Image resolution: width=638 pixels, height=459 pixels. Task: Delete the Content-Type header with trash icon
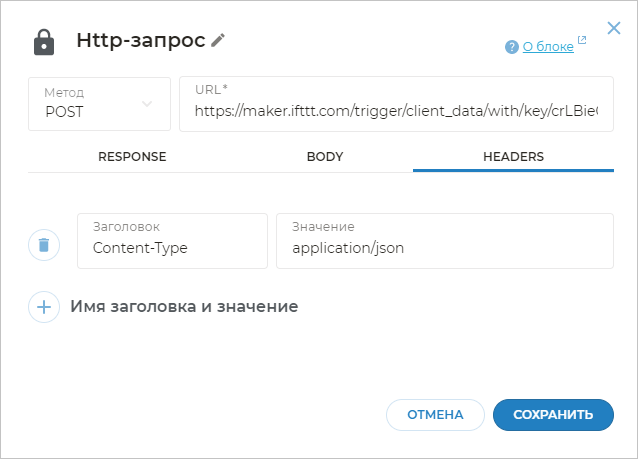click(44, 244)
